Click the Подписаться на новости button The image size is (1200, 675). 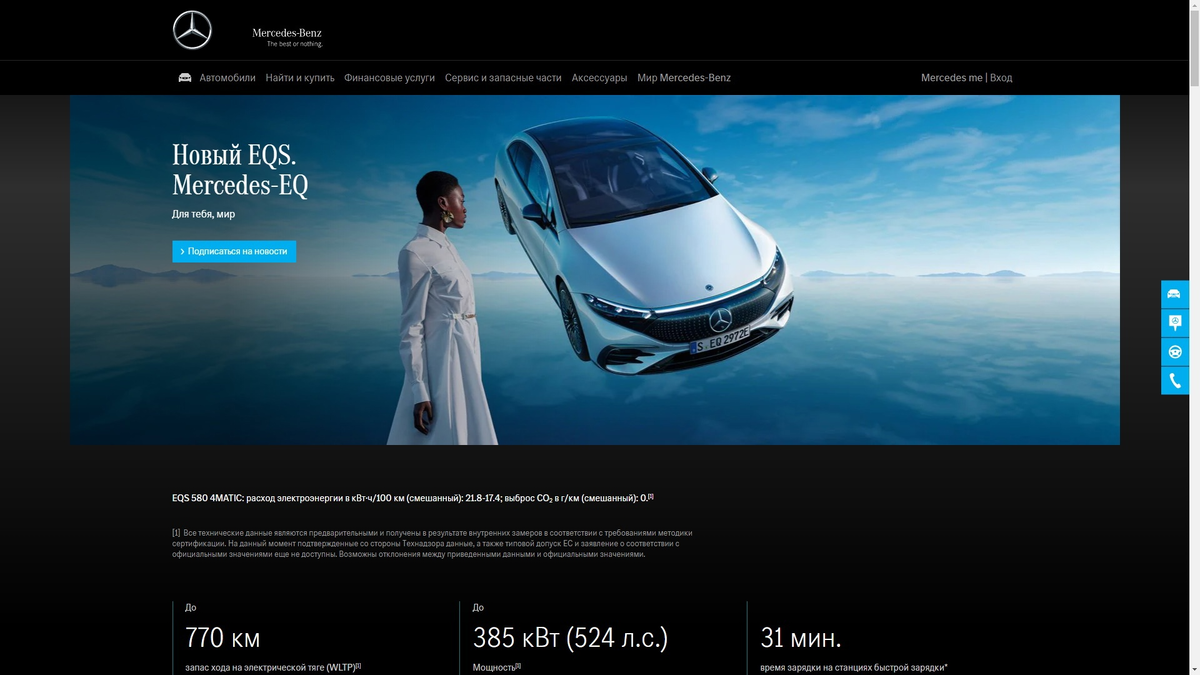[x=234, y=251]
